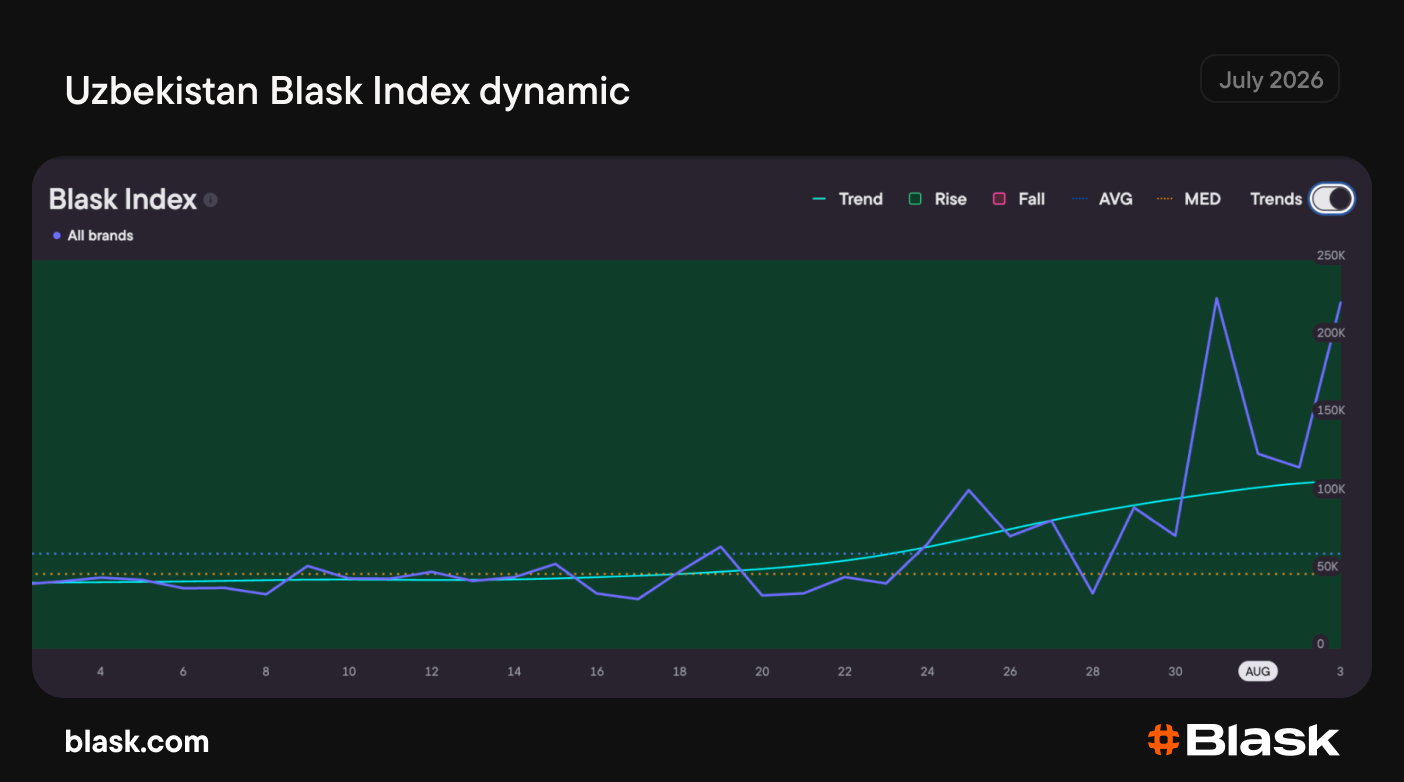Click the Trends label text
Screen dimensions: 1404x782
click(x=1276, y=199)
